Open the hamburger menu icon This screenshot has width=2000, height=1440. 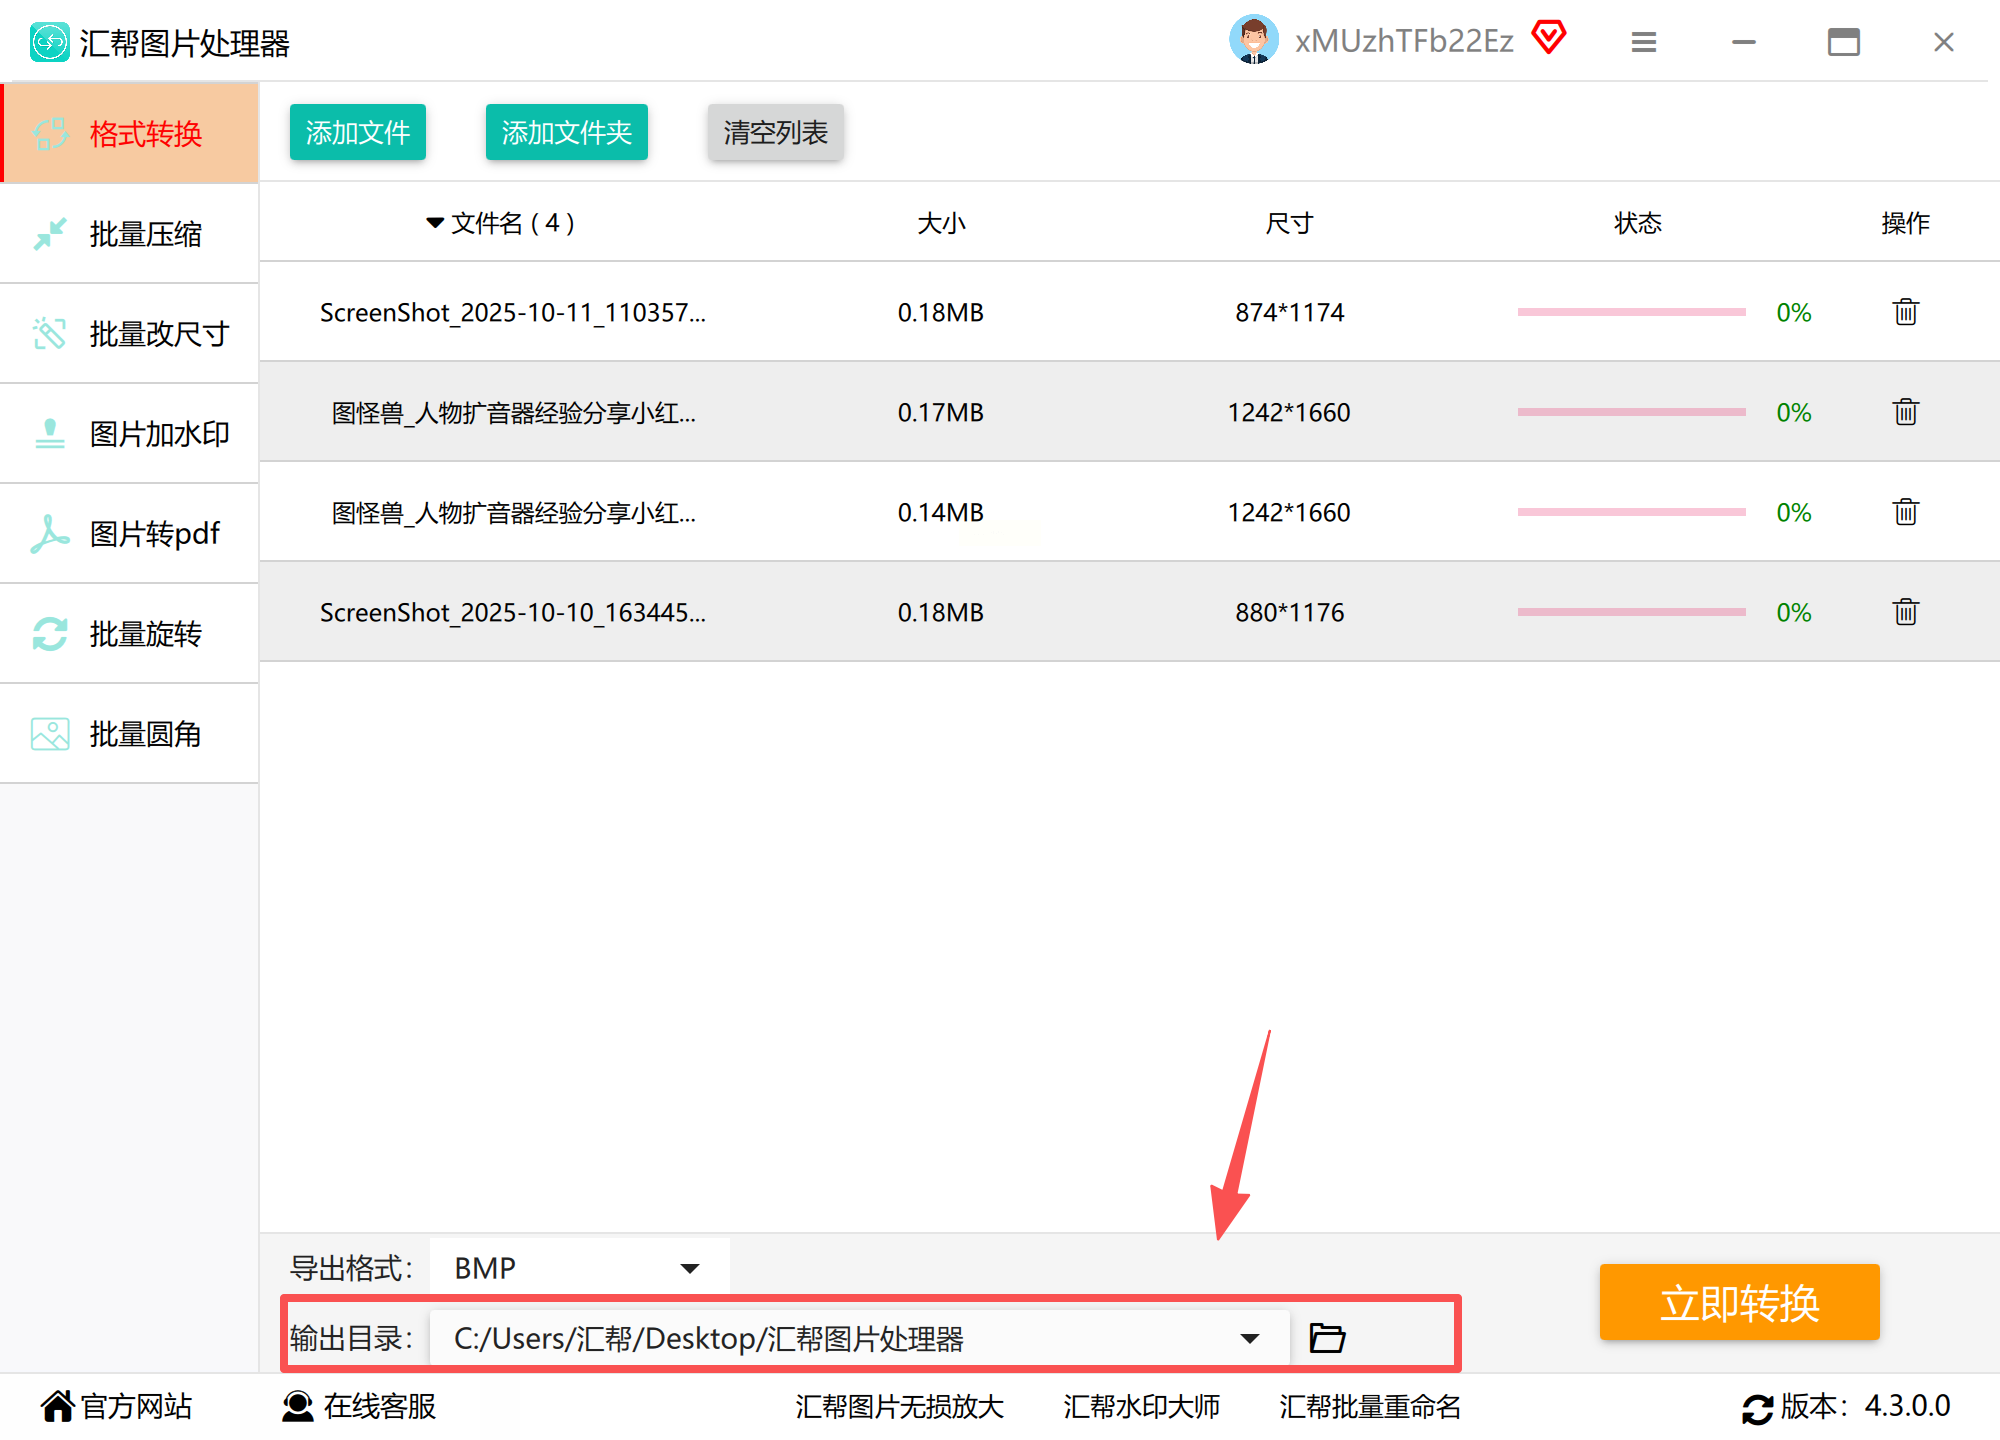(1643, 42)
